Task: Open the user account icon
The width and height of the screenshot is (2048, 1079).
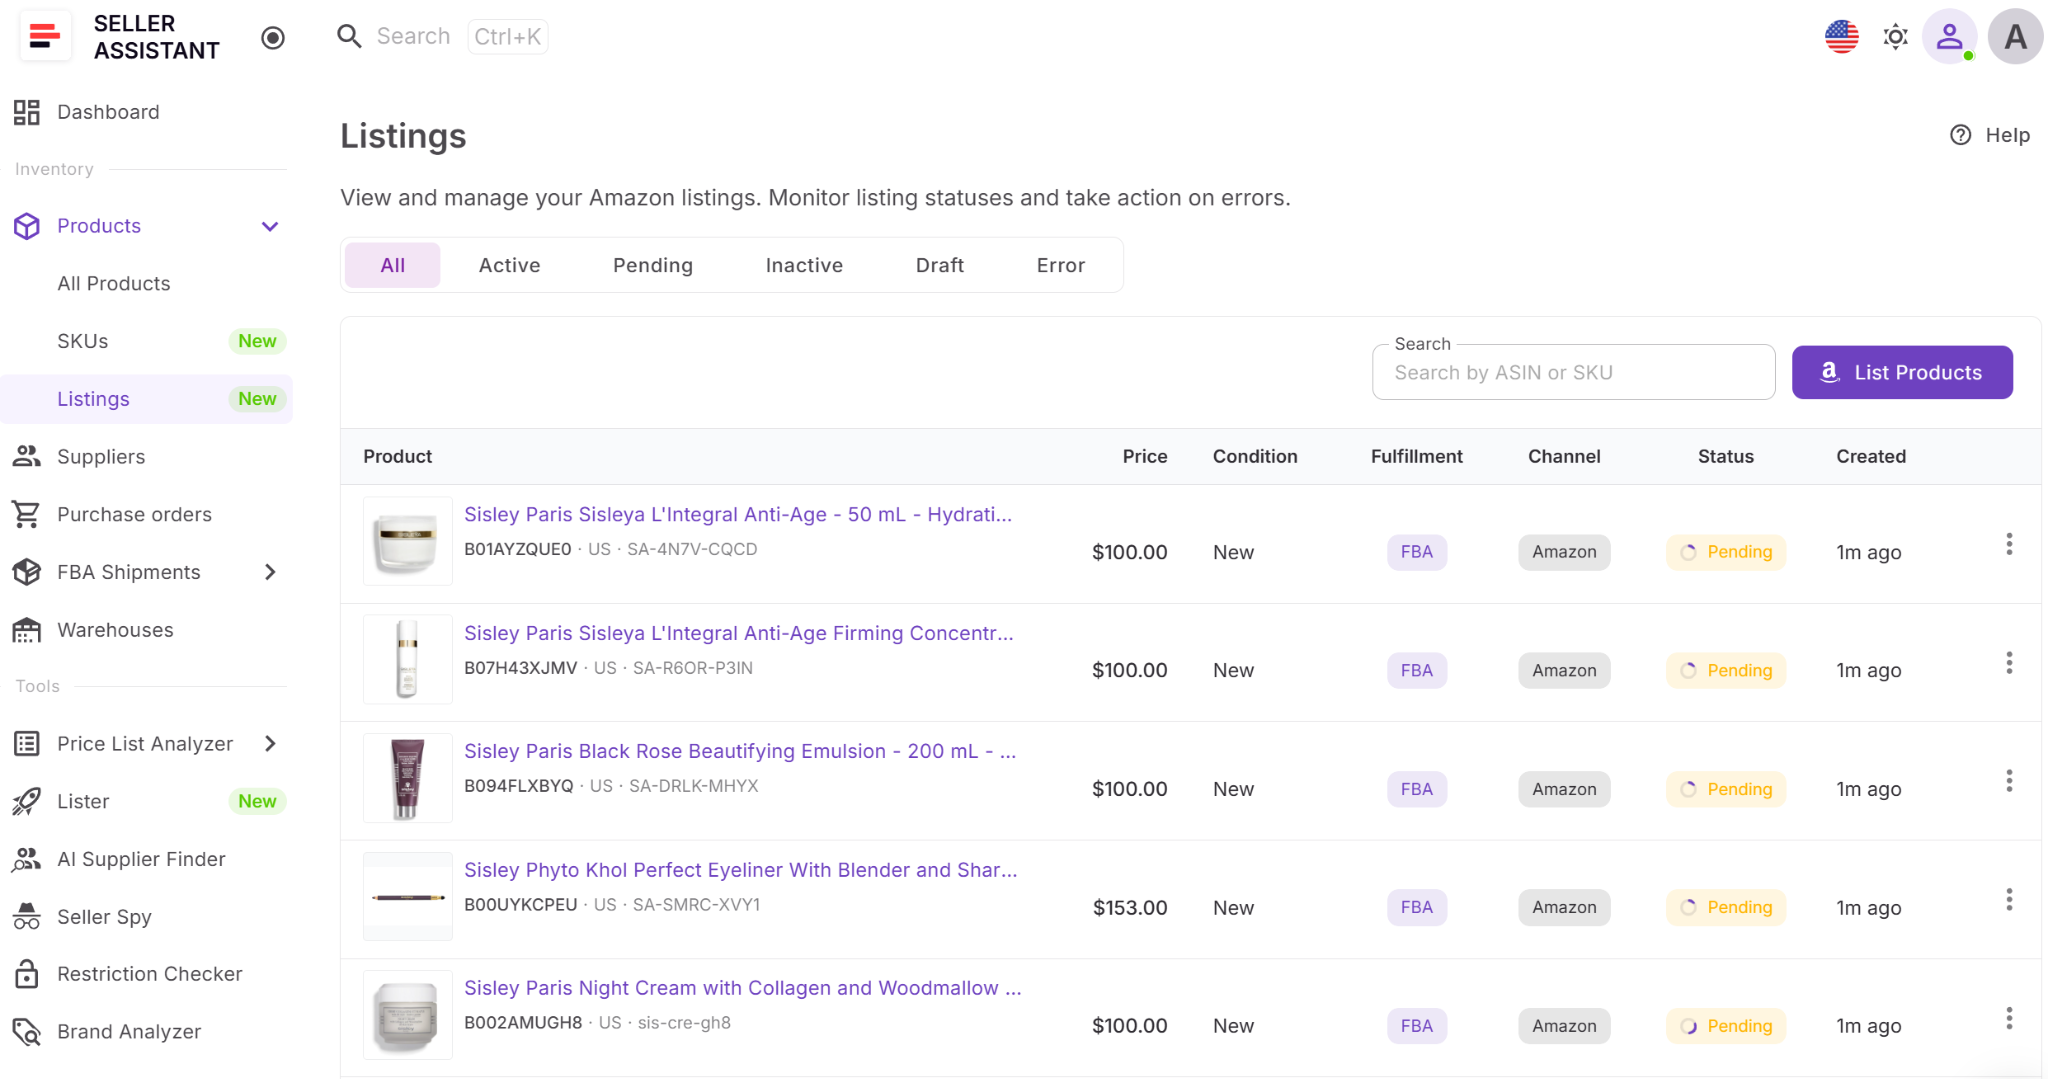Action: pyautogui.click(x=1949, y=37)
